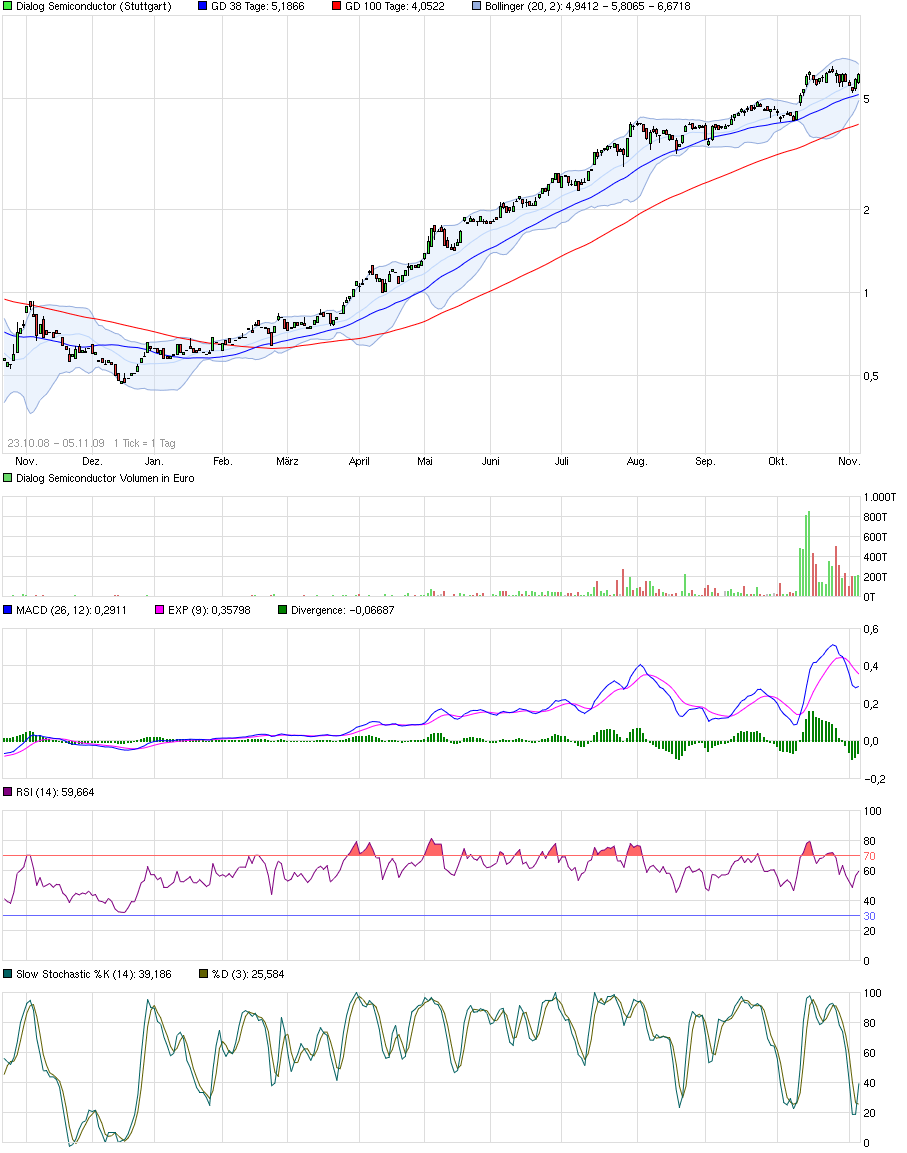Click the blue GD 38 Tage swatch
Screen dimensions: 907x1153
203,6
